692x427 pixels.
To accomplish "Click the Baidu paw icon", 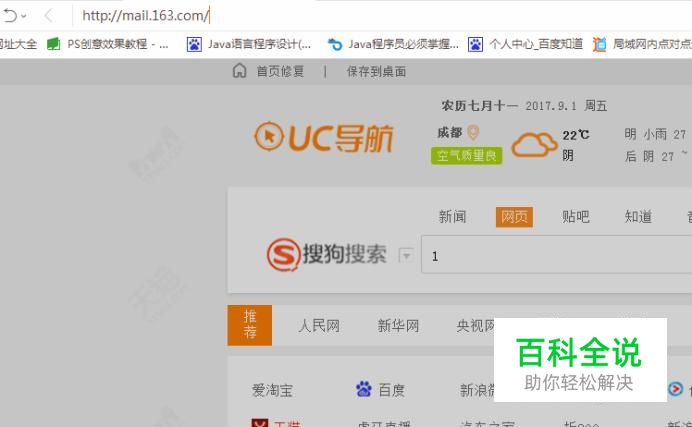I will (364, 389).
